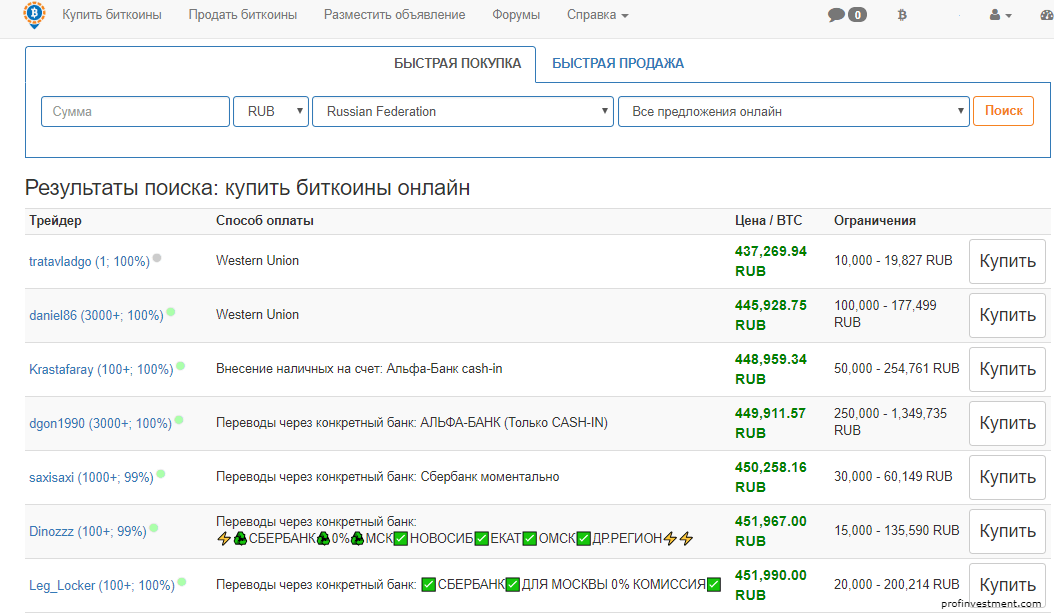The image size is (1054, 613).
Task: Click the Ограничения column header
Action: click(x=875, y=220)
